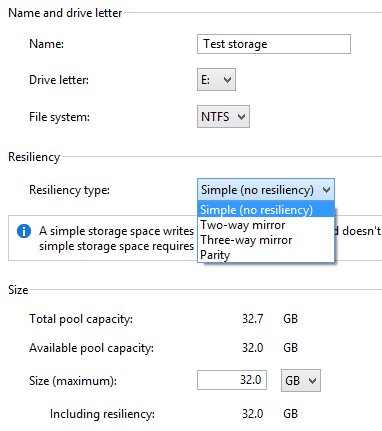Click the File system label
This screenshot has height=431, width=382.
click(x=59, y=117)
